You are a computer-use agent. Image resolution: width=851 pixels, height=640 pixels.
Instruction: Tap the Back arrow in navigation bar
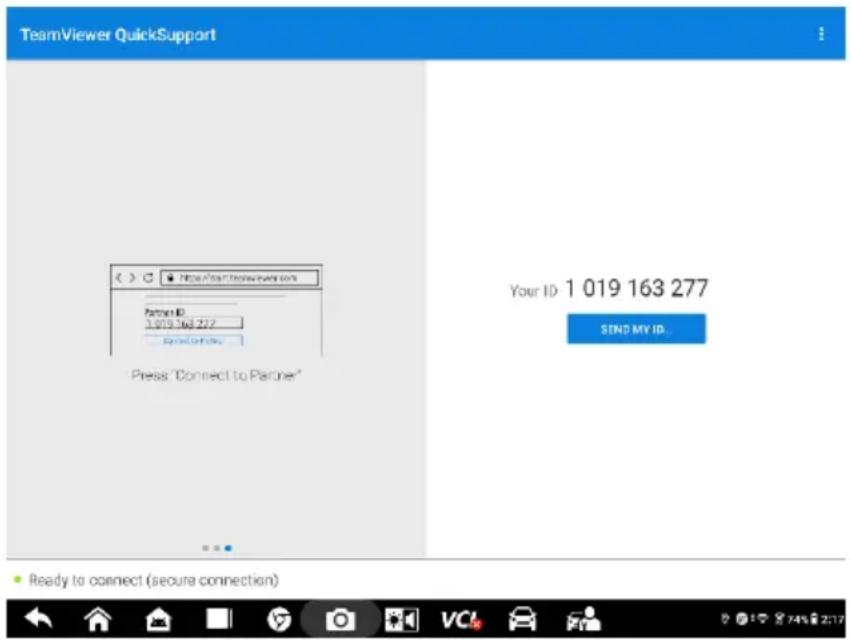39,618
